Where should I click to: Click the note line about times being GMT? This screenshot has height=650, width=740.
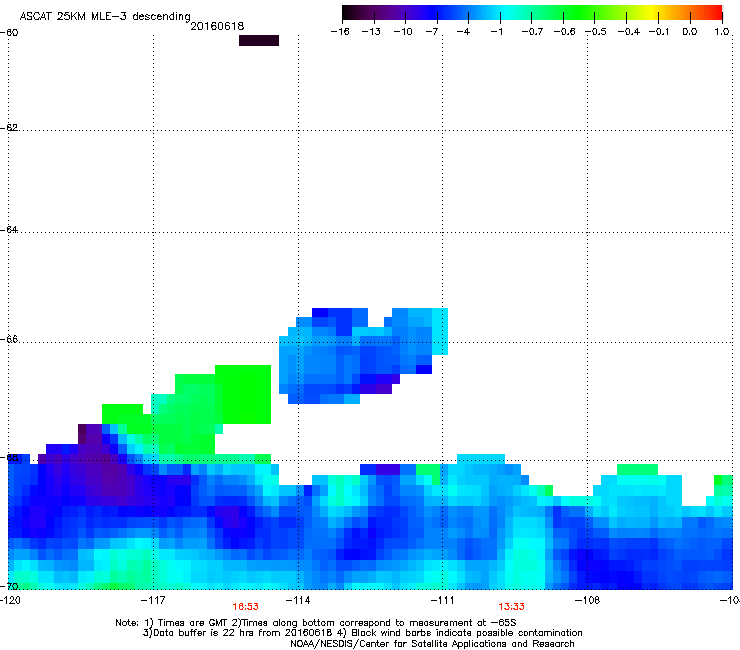pos(316,623)
